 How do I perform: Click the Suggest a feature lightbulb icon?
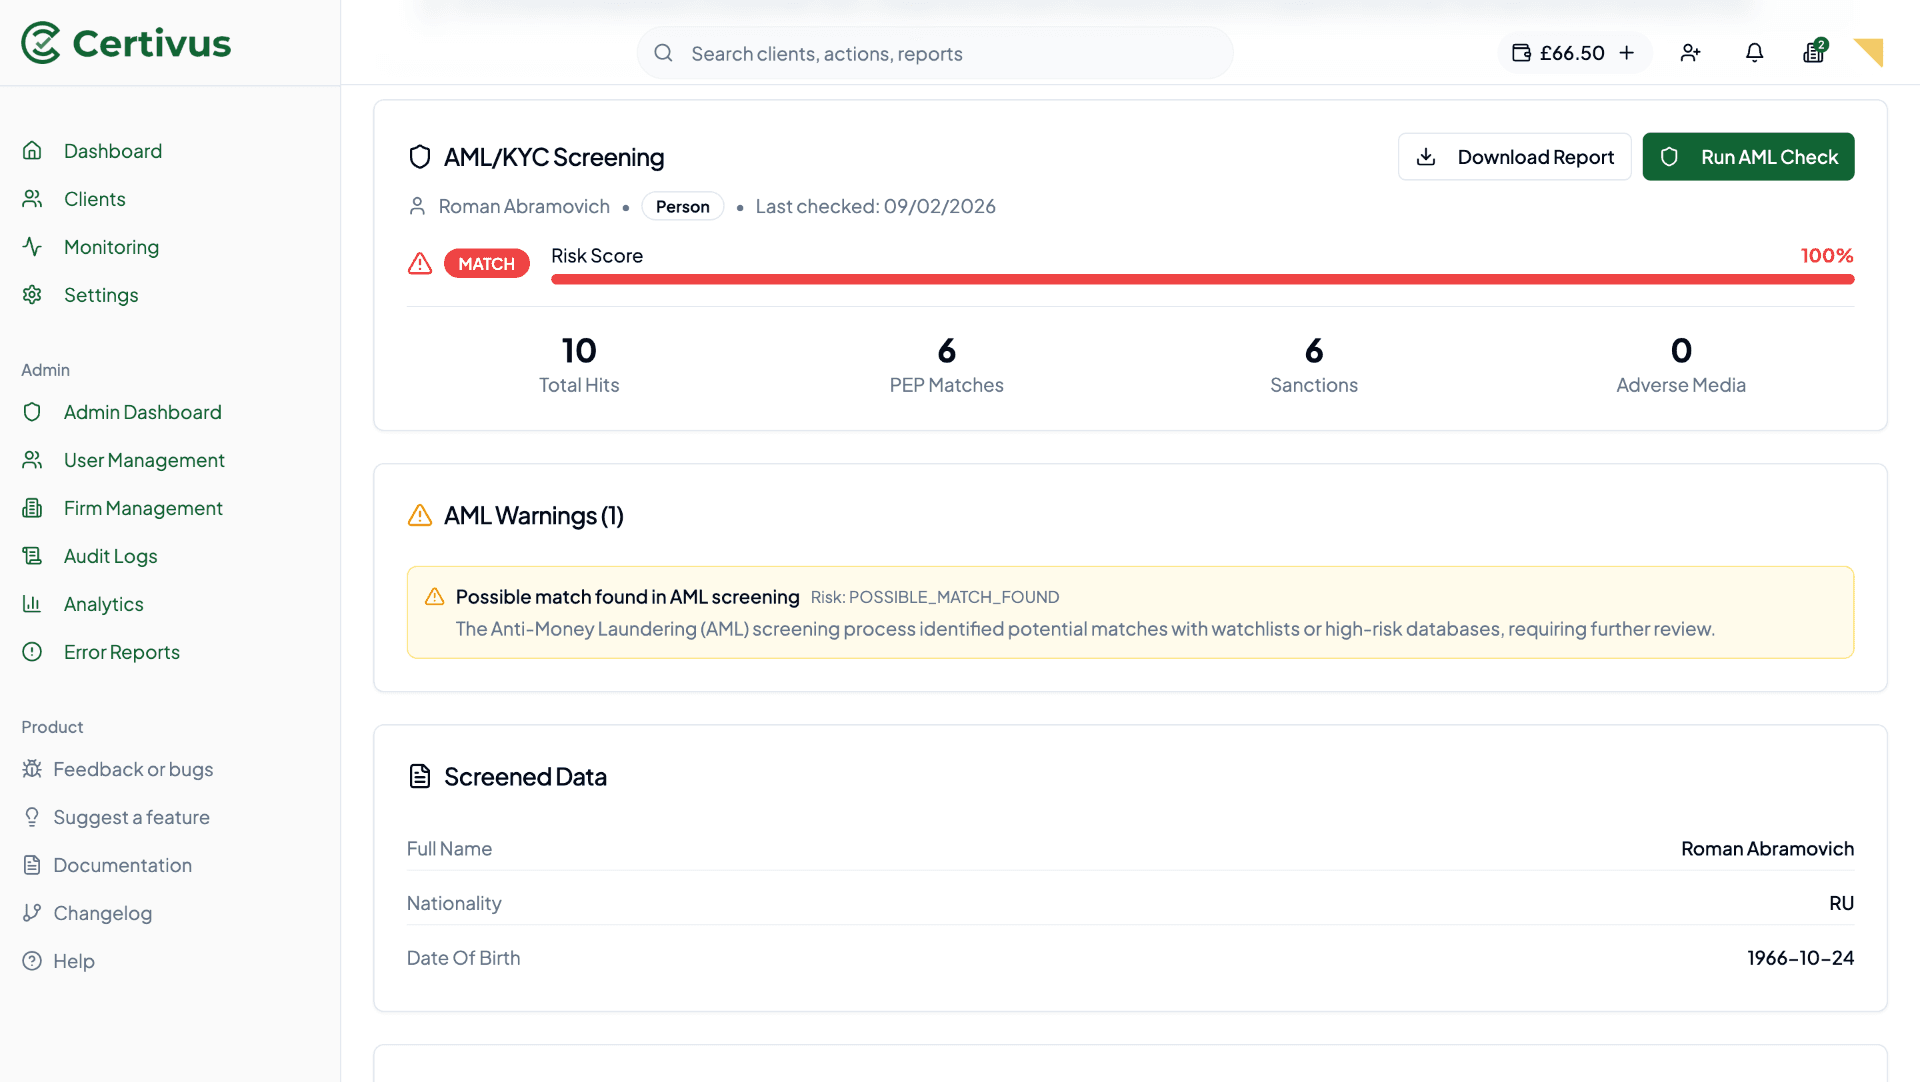(x=32, y=817)
